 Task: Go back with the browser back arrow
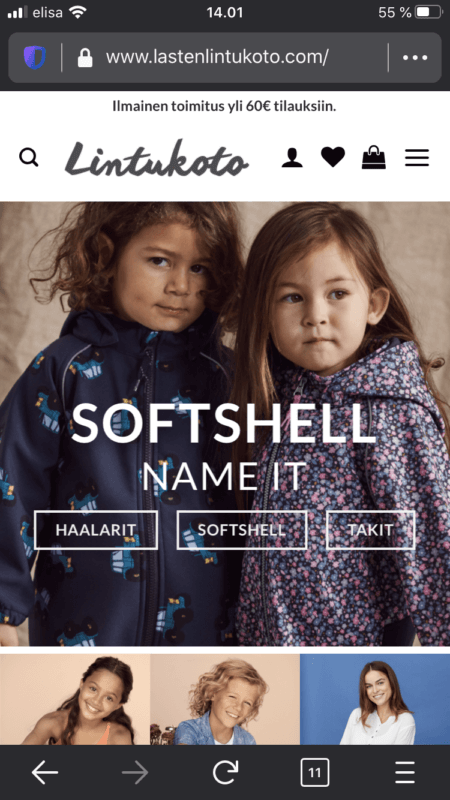click(x=45, y=773)
